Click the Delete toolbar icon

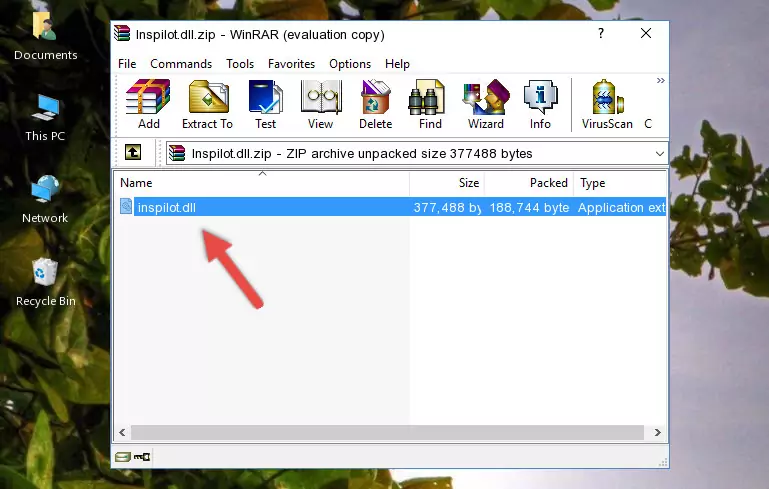tap(376, 104)
